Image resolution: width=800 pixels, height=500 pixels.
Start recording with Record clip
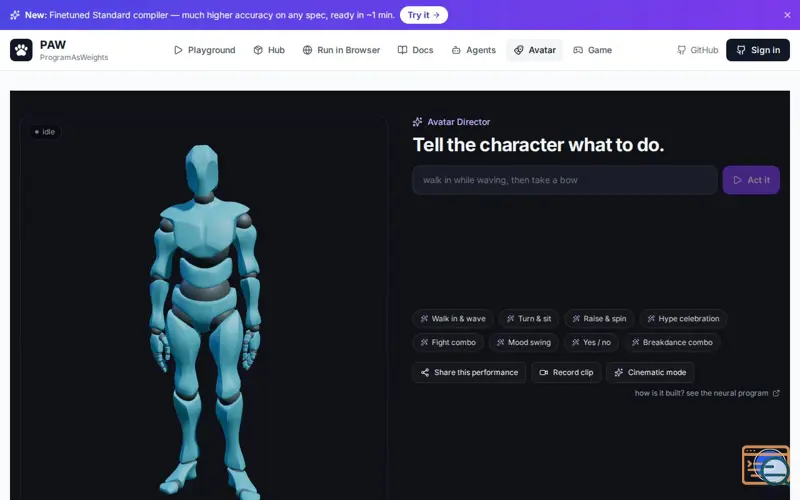tap(566, 372)
